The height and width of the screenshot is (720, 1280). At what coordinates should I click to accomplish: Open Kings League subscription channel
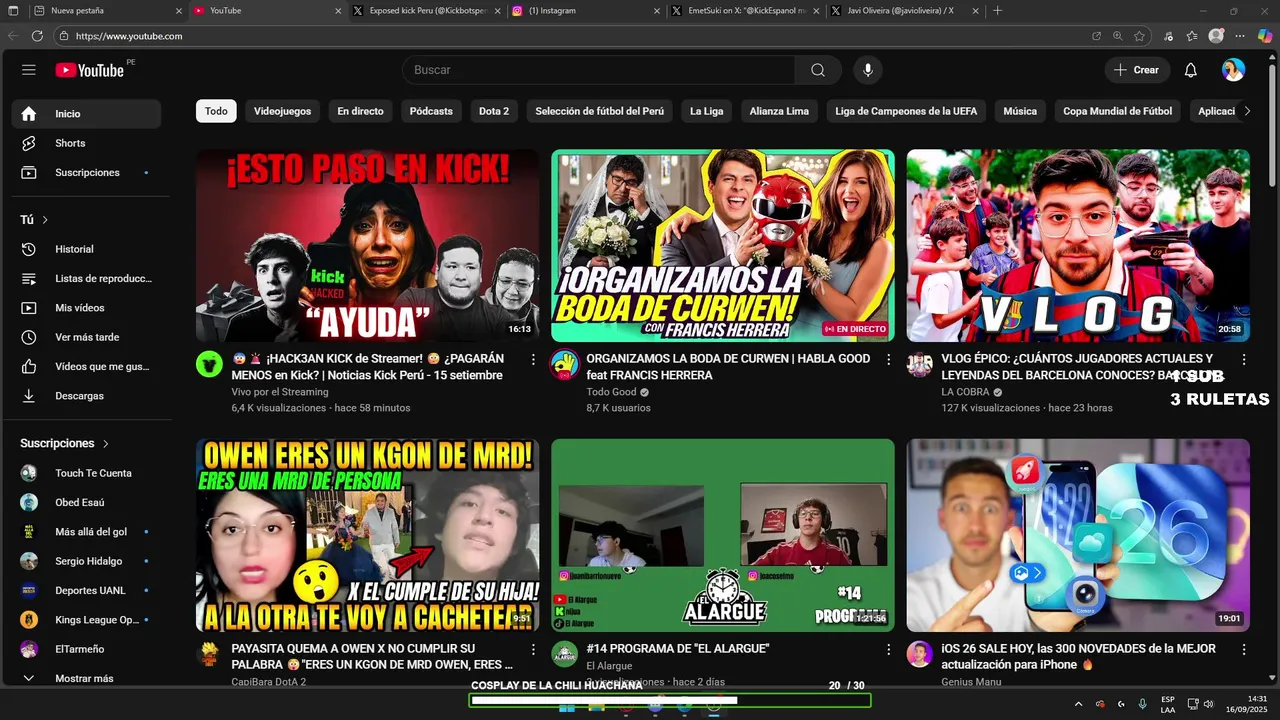[86, 620]
